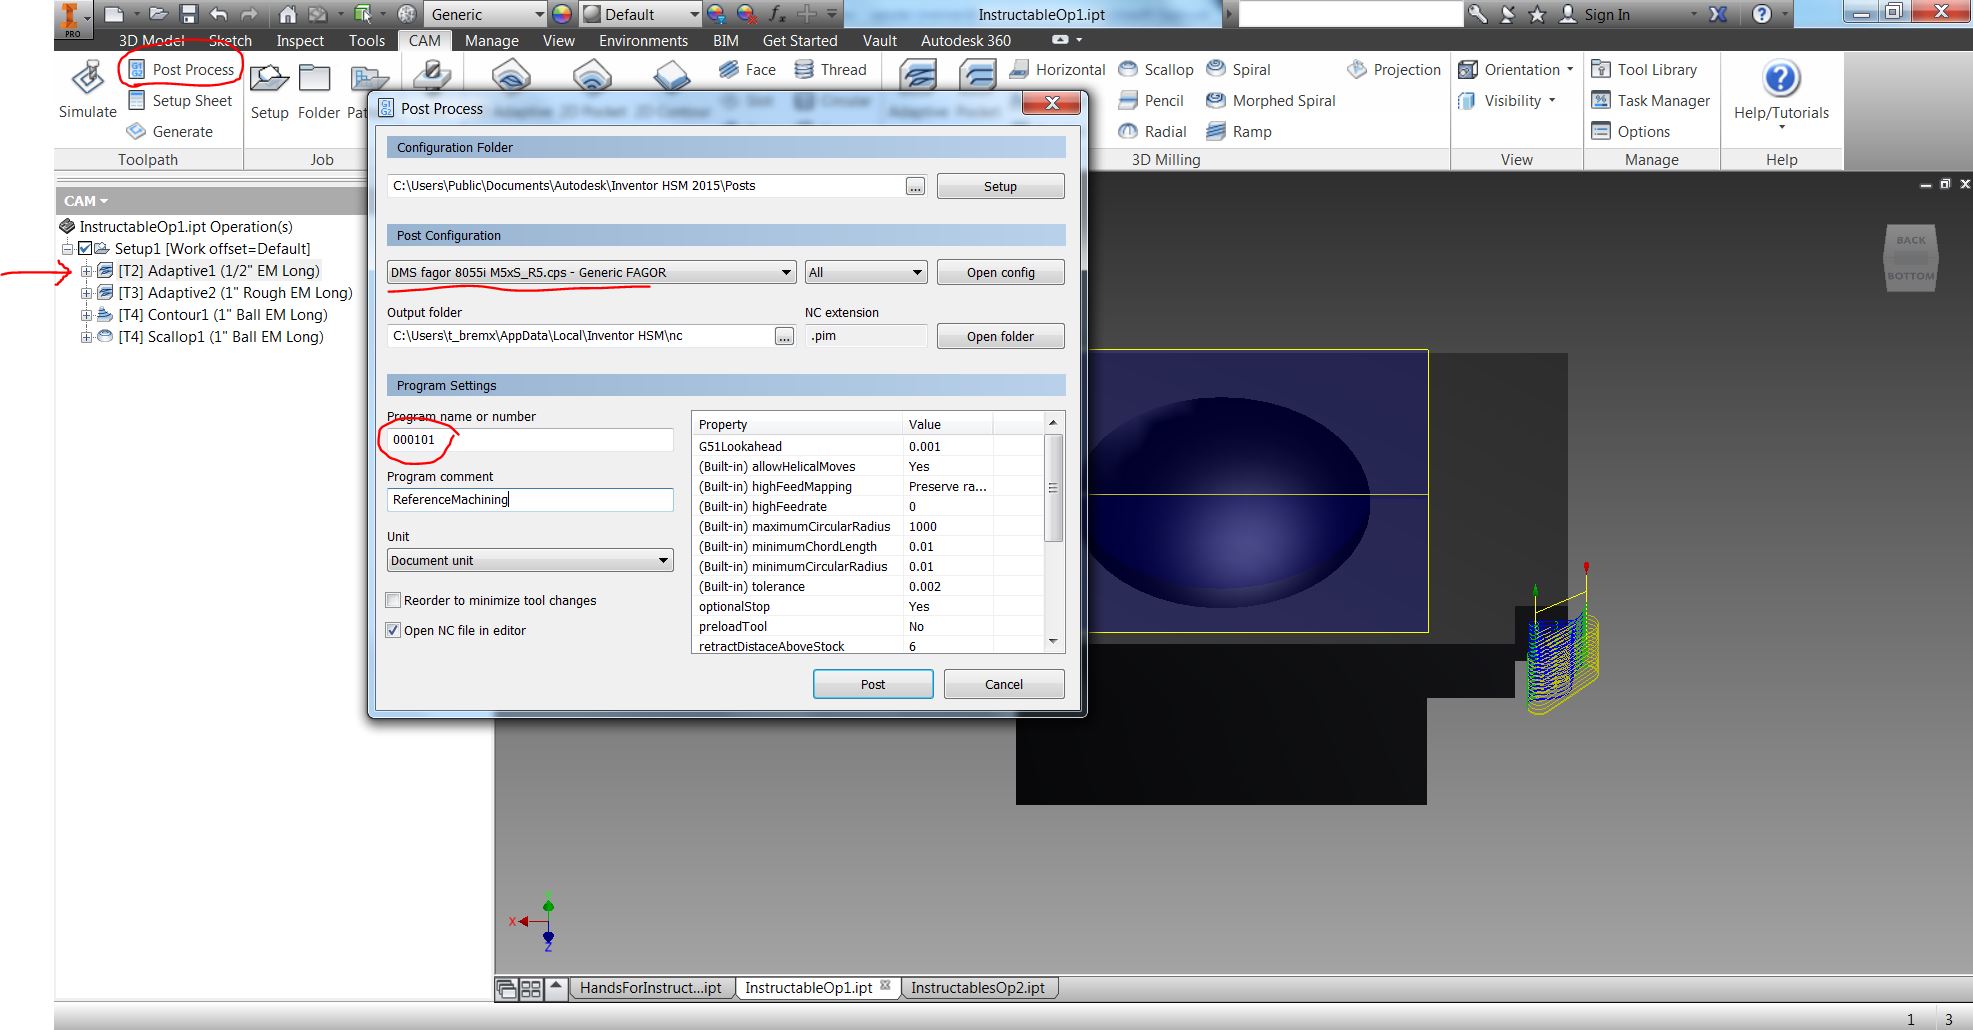1973x1030 pixels.
Task: Click the Folder job icon
Action: (x=318, y=91)
